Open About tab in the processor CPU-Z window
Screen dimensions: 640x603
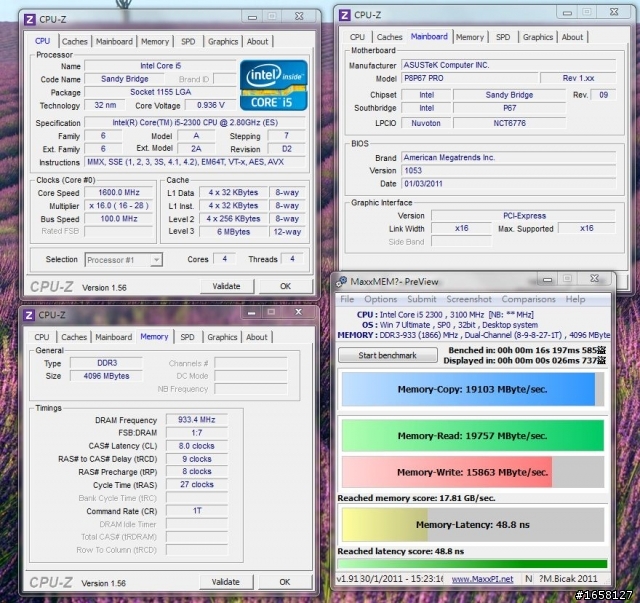(x=257, y=42)
